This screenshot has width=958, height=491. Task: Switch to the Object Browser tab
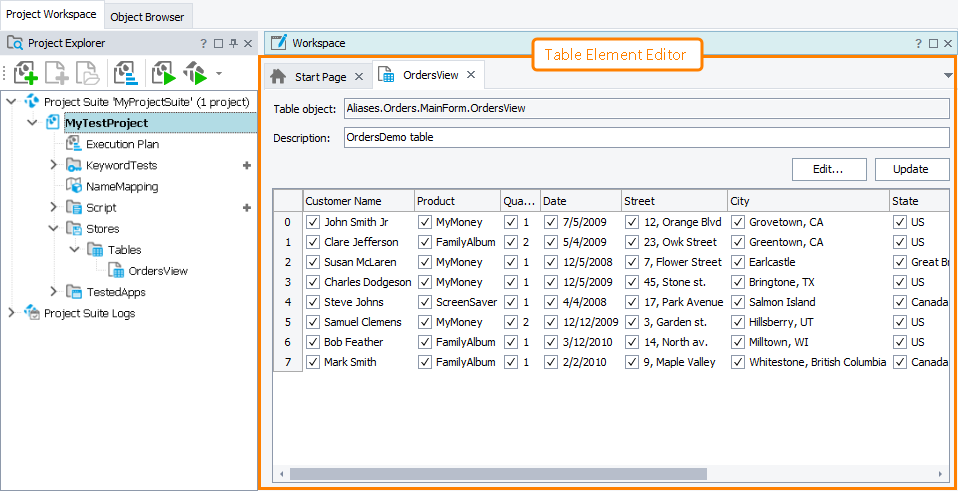pos(147,17)
